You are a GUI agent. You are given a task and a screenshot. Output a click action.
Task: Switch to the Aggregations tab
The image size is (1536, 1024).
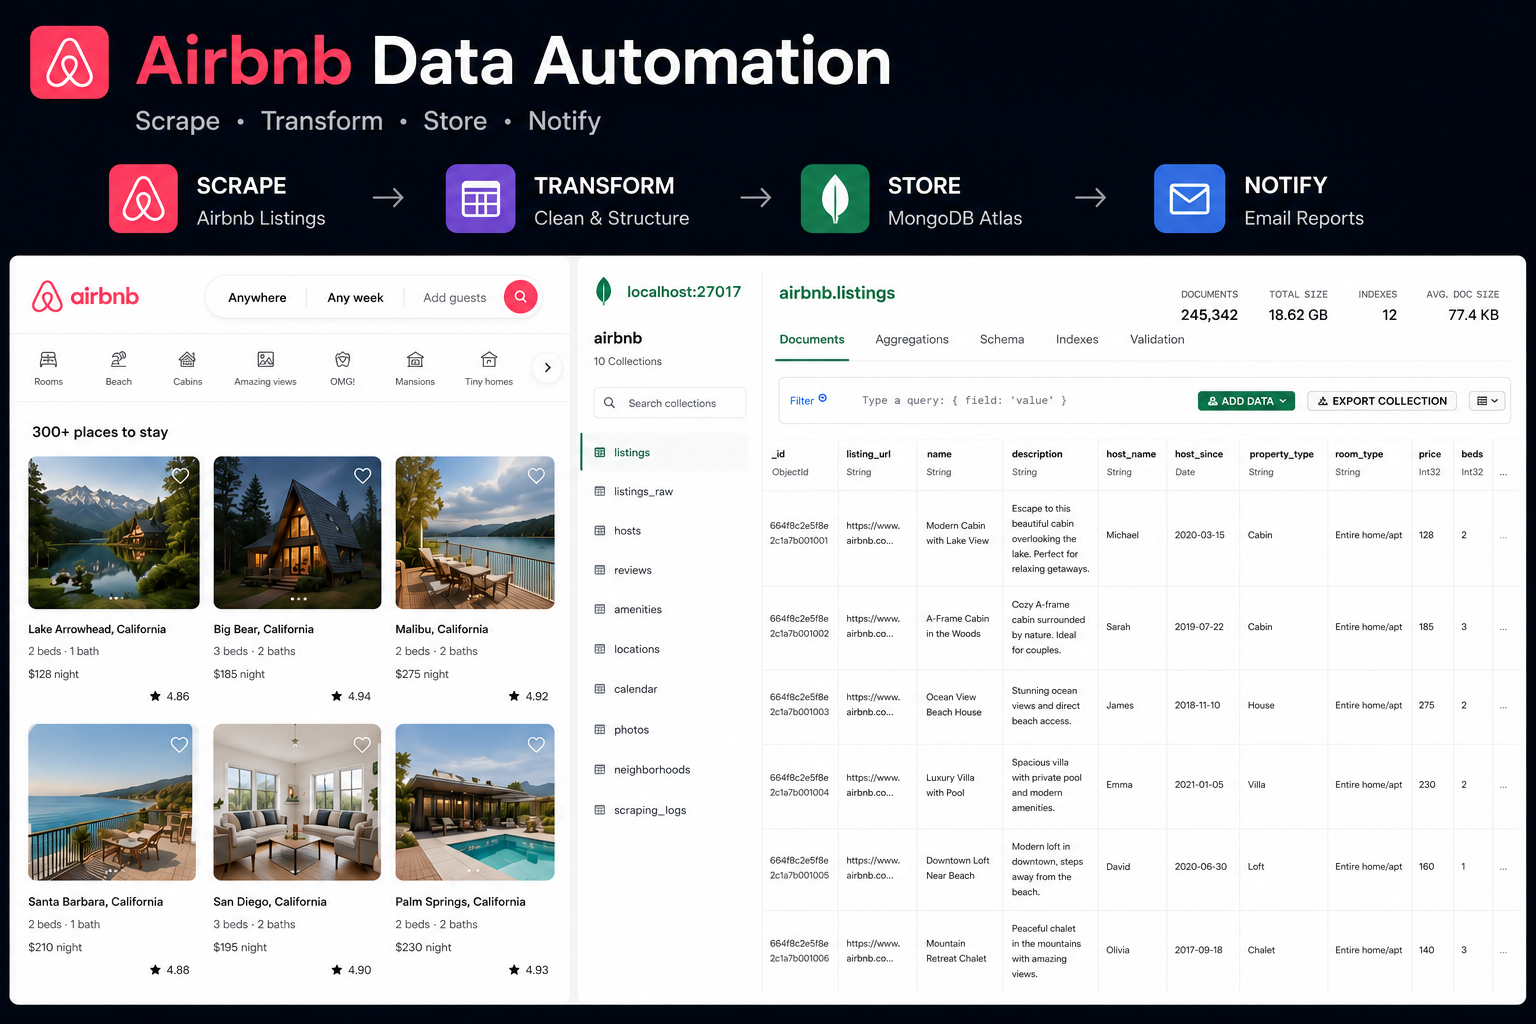pos(912,340)
